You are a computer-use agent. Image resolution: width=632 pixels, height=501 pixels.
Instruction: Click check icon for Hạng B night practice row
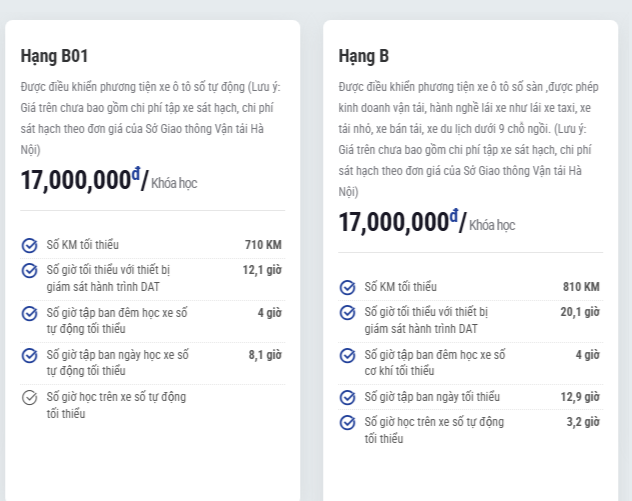click(347, 355)
